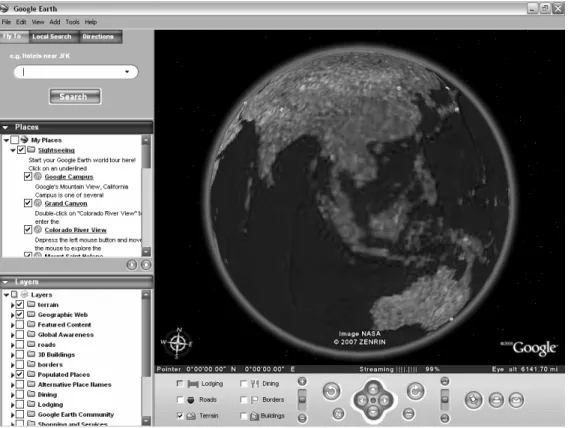Click the compass rose on the globe view
Screen dimensions: 568x428
pyautogui.click(x=177, y=343)
